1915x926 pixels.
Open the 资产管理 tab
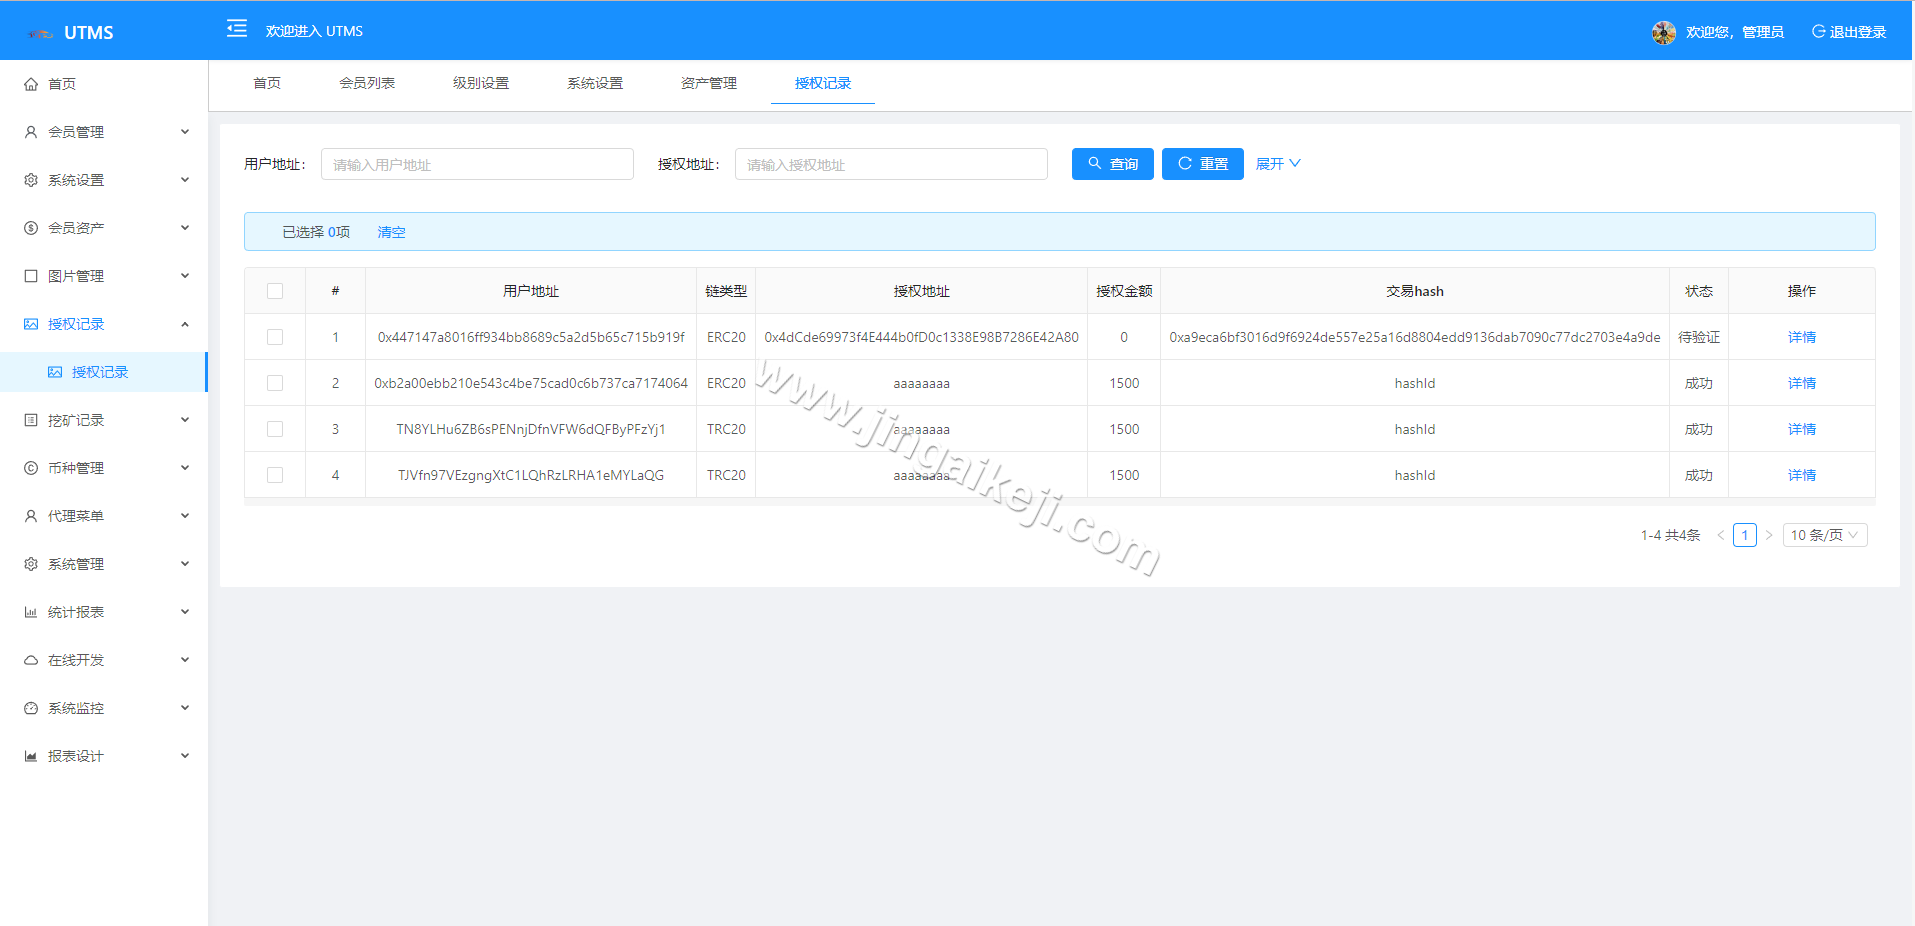coord(708,83)
